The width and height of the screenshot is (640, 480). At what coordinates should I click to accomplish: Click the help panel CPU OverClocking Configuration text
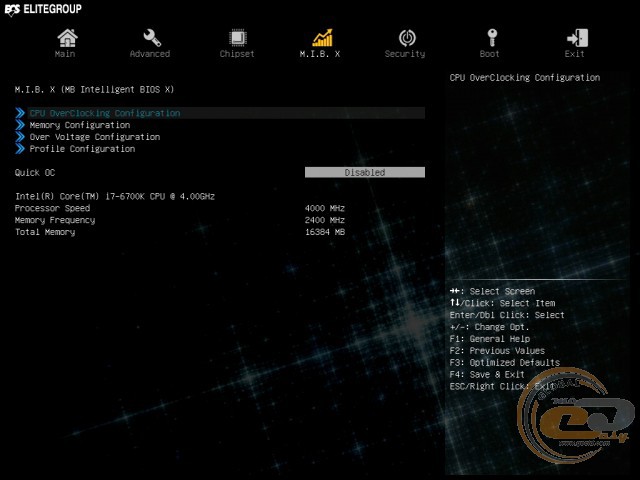pos(525,78)
